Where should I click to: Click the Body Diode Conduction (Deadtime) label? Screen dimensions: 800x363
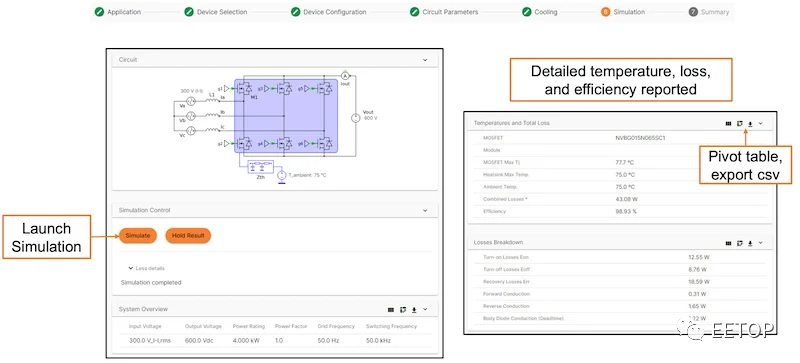(x=523, y=319)
